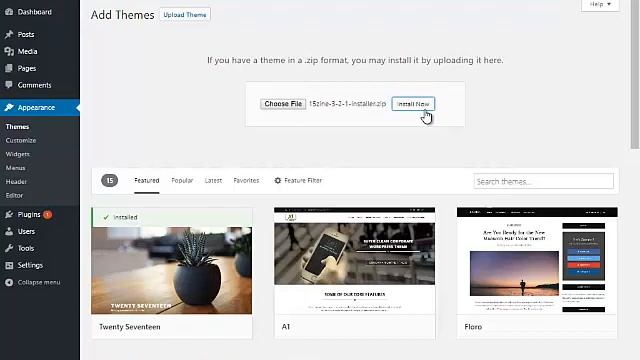Click the Upload Theme button
The height and width of the screenshot is (360, 640).
(x=185, y=15)
